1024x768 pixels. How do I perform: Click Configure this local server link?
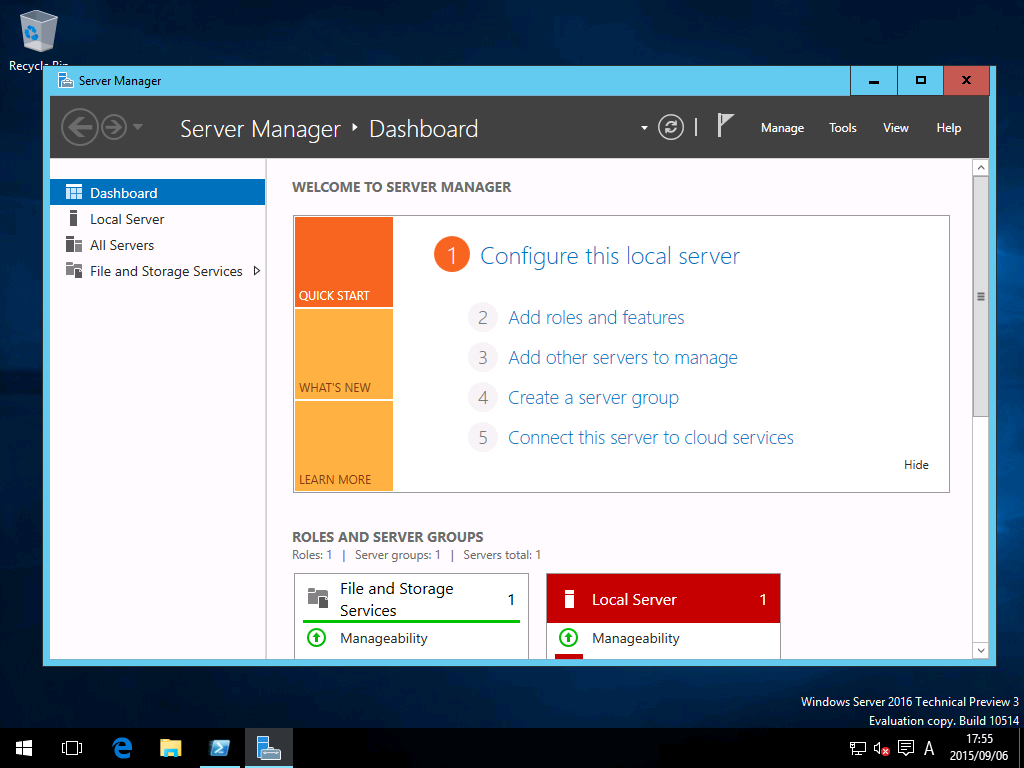pyautogui.click(x=610, y=256)
